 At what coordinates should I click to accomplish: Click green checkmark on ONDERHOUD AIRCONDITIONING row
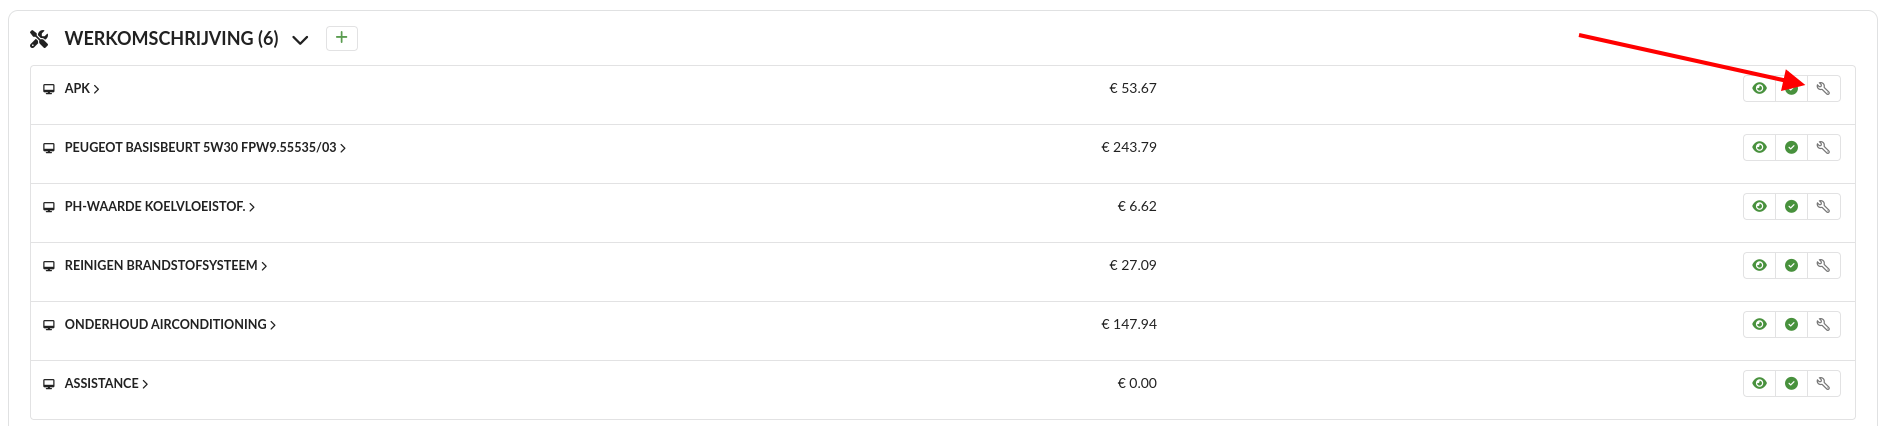pyautogui.click(x=1791, y=325)
